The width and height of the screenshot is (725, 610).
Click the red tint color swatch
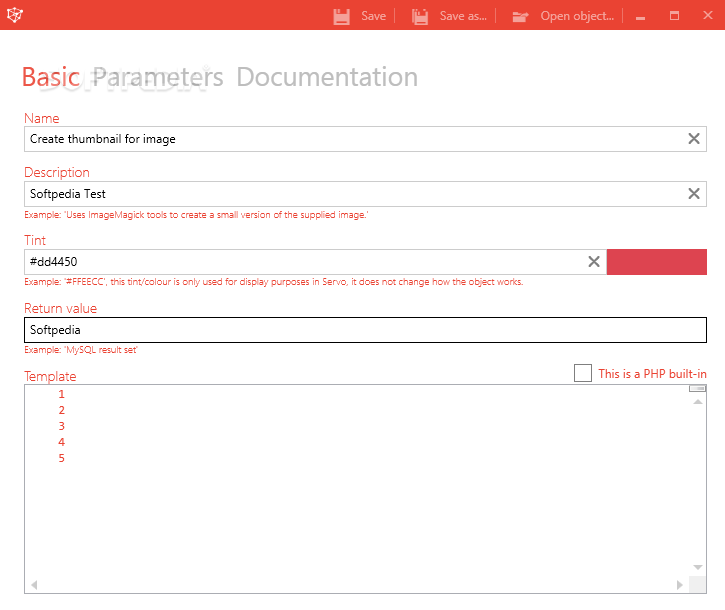click(657, 262)
